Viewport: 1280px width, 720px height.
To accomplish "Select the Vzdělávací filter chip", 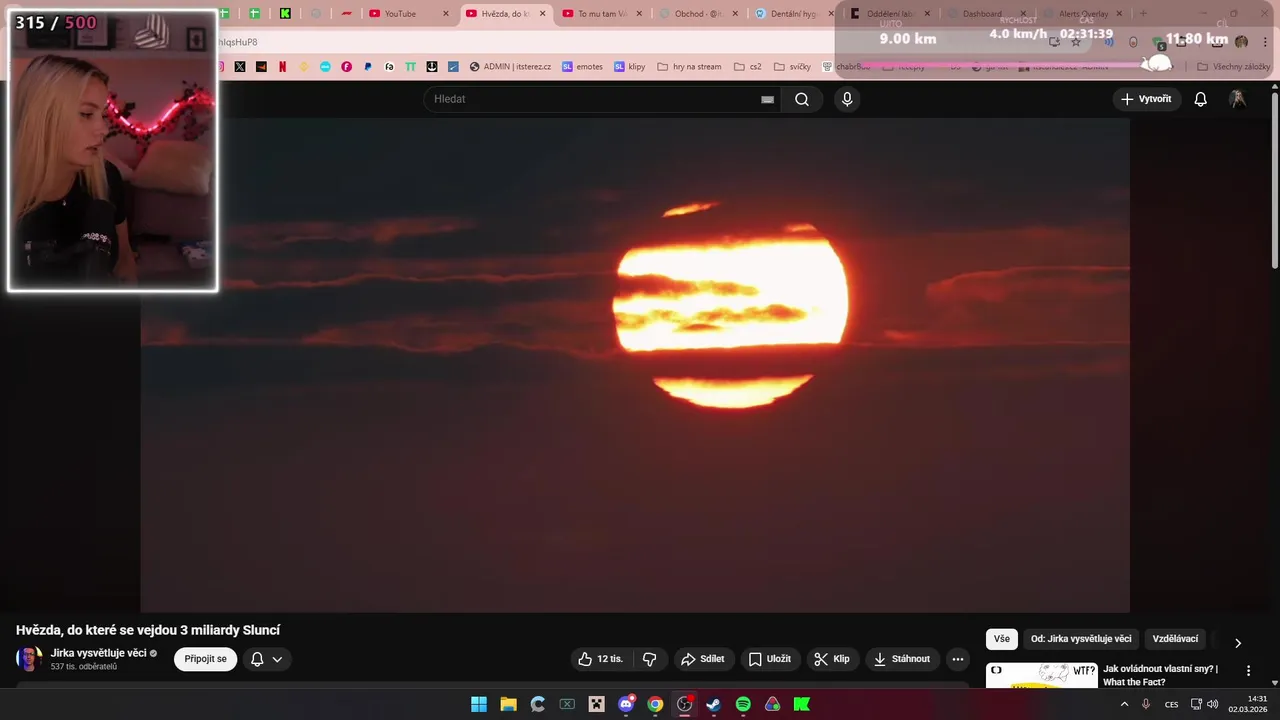I will (x=1175, y=639).
